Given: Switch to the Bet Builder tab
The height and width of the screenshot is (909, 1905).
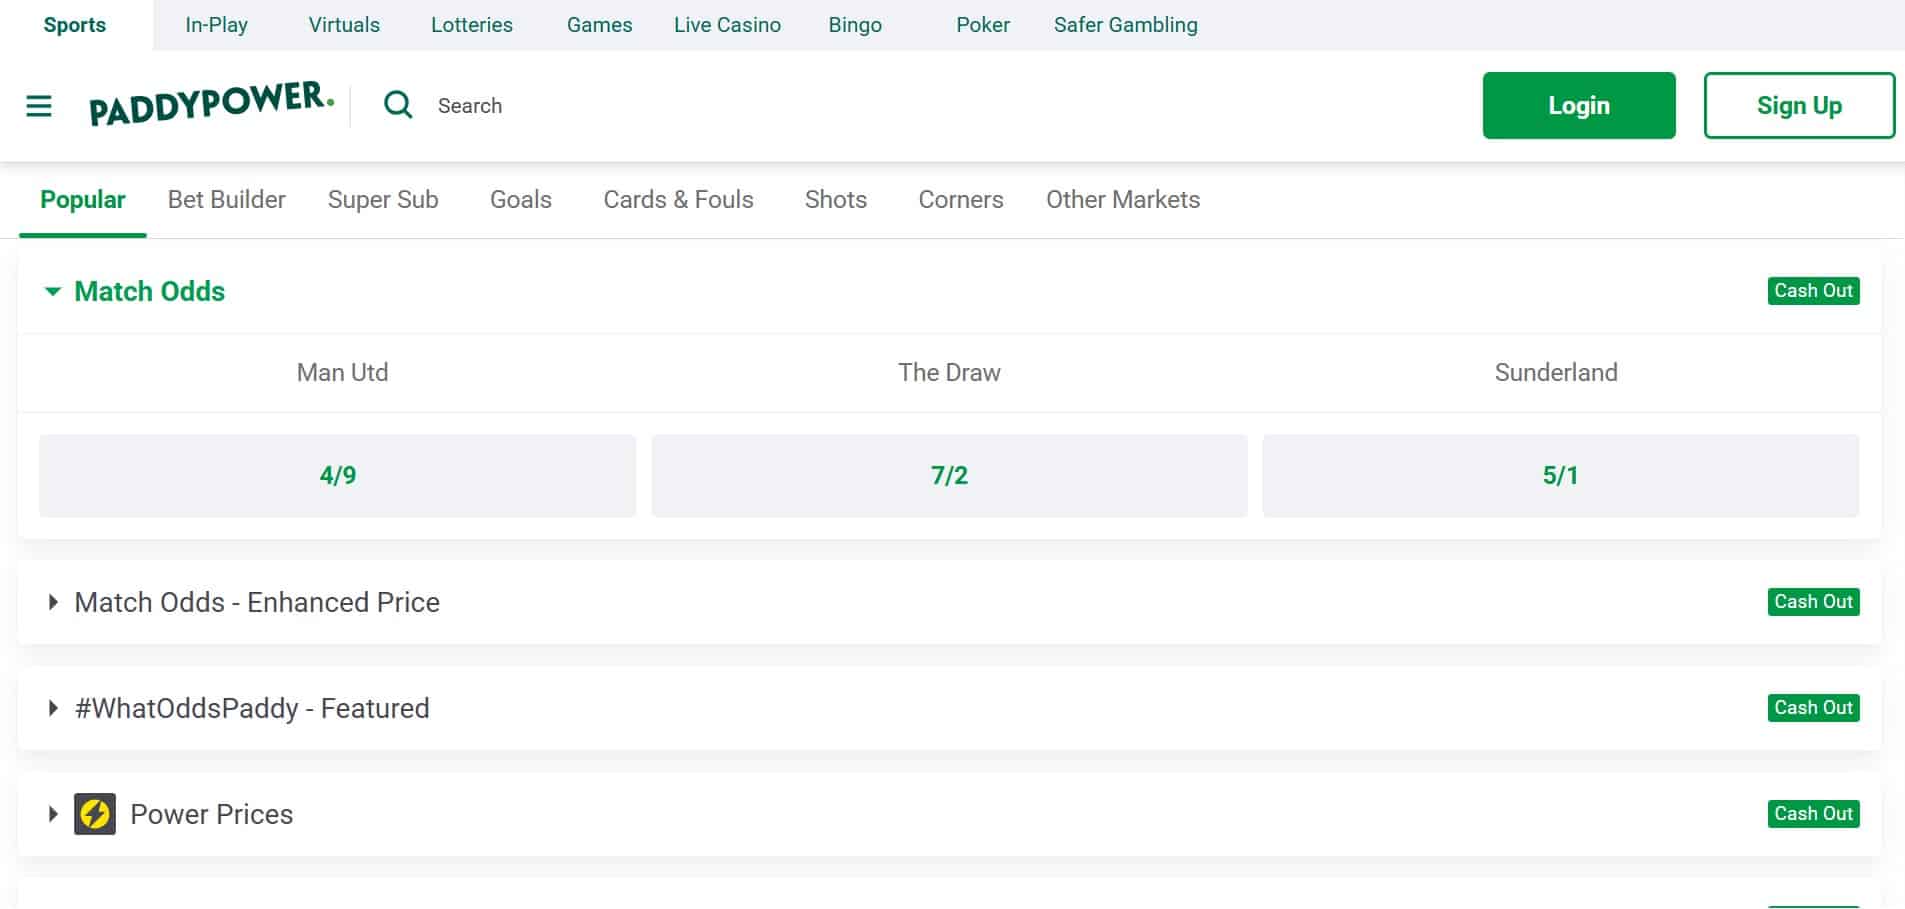Looking at the screenshot, I should click(x=226, y=200).
